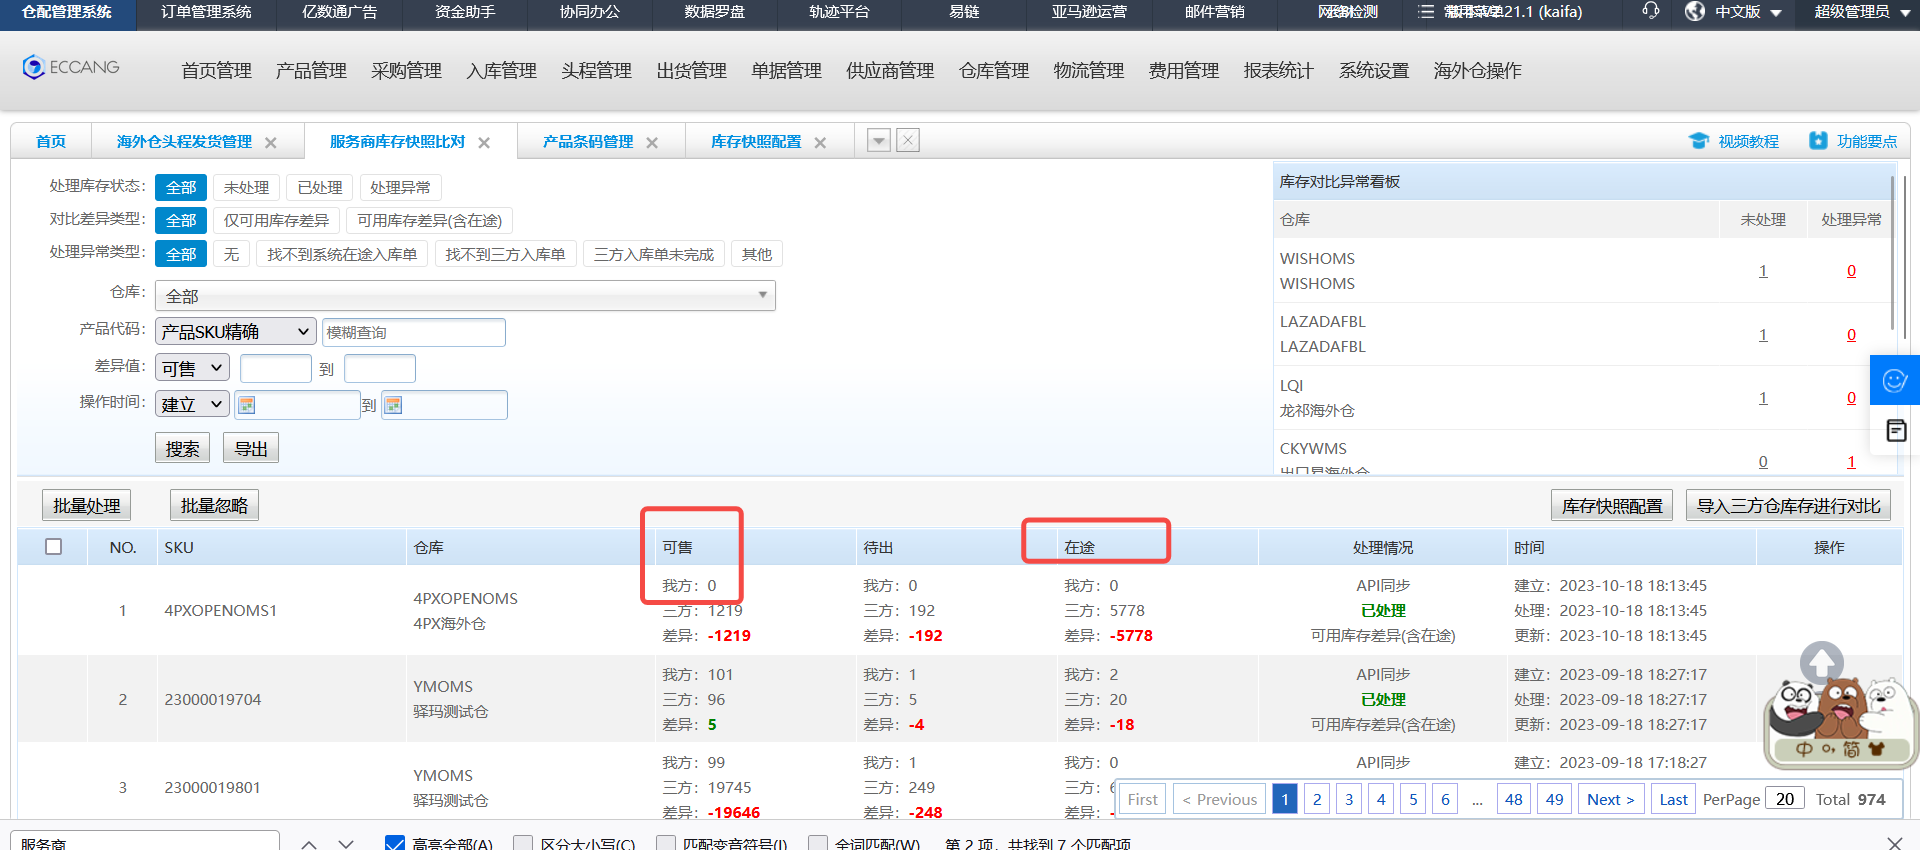Click 导入三方仓库库存进行对比 button
Viewport: 1920px width, 850px height.
[x=1789, y=505]
